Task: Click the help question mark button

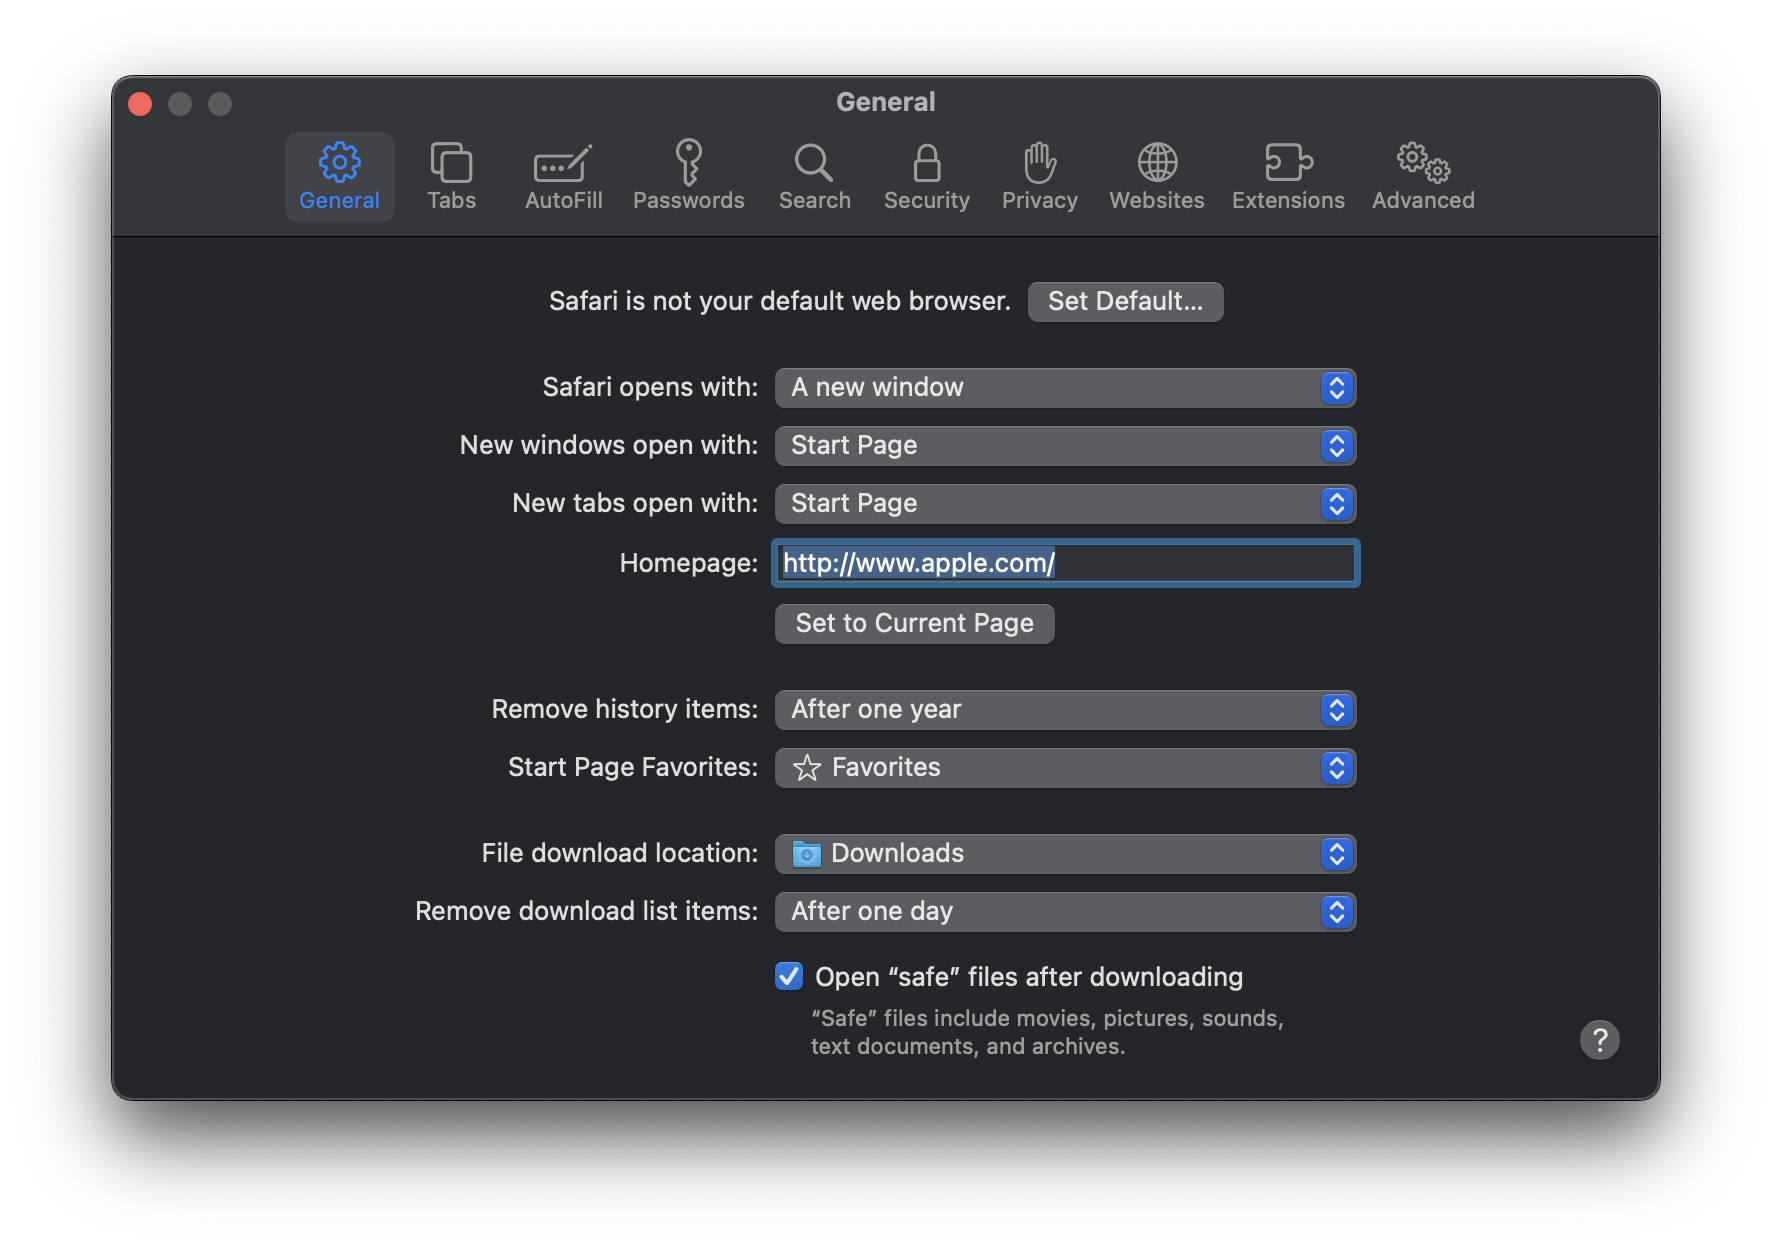Action: tap(1599, 1040)
